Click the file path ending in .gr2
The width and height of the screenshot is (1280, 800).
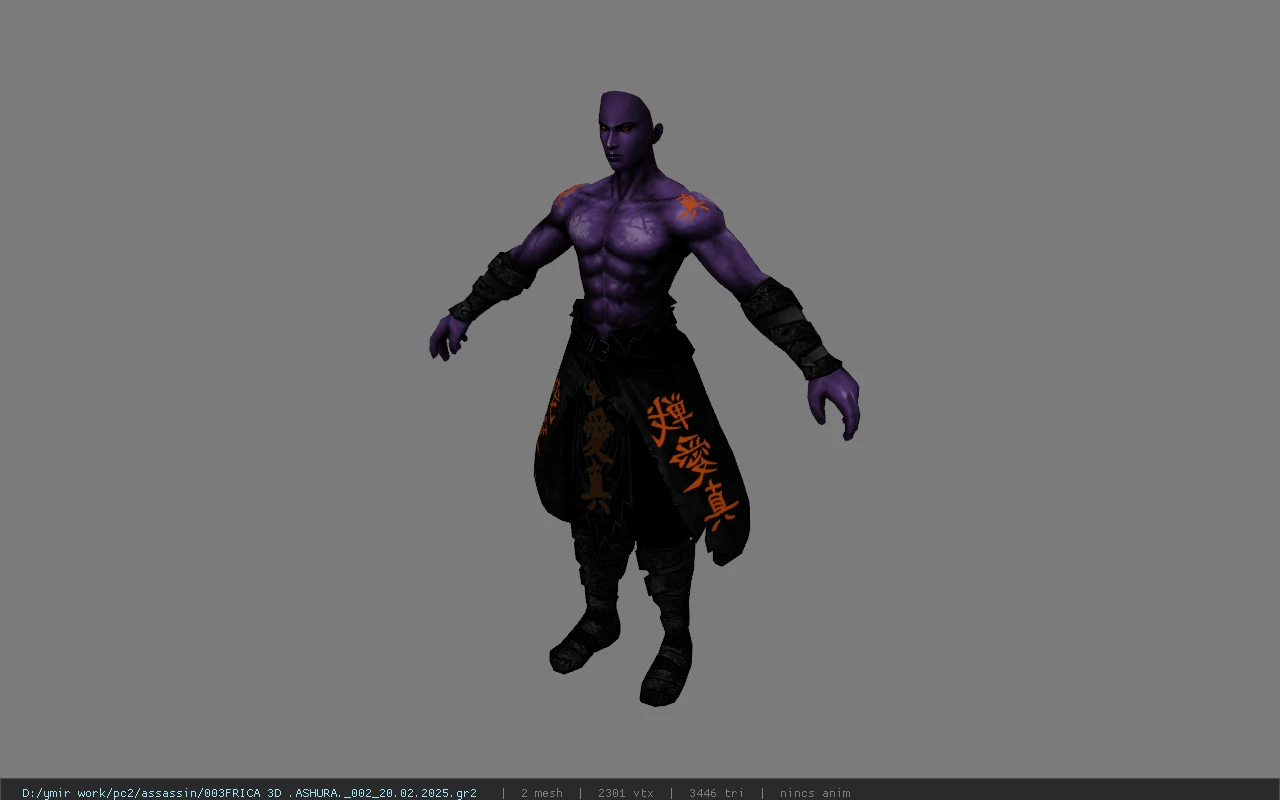249,793
